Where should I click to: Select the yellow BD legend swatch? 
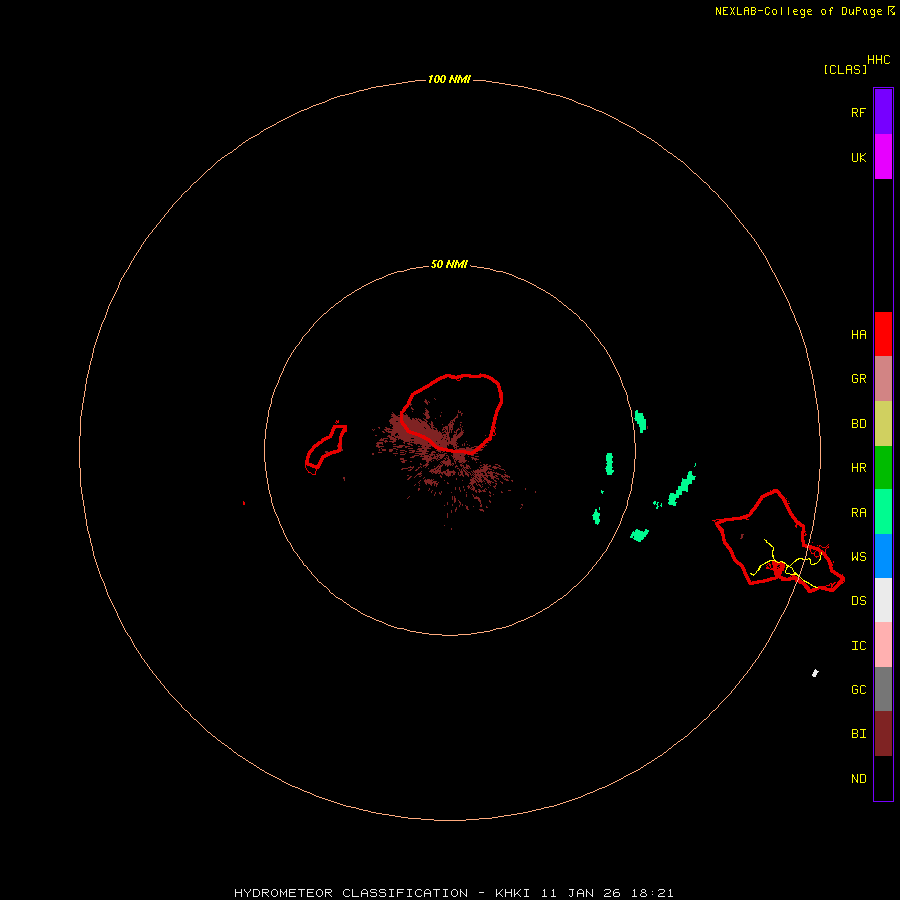(x=883, y=424)
